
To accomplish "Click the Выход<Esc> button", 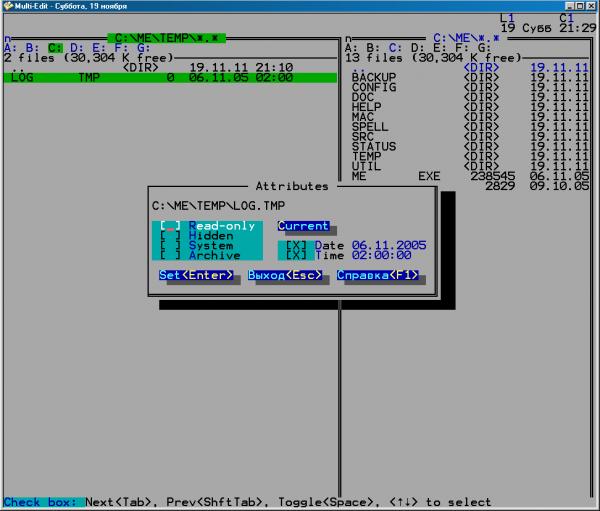I will tap(284, 275).
